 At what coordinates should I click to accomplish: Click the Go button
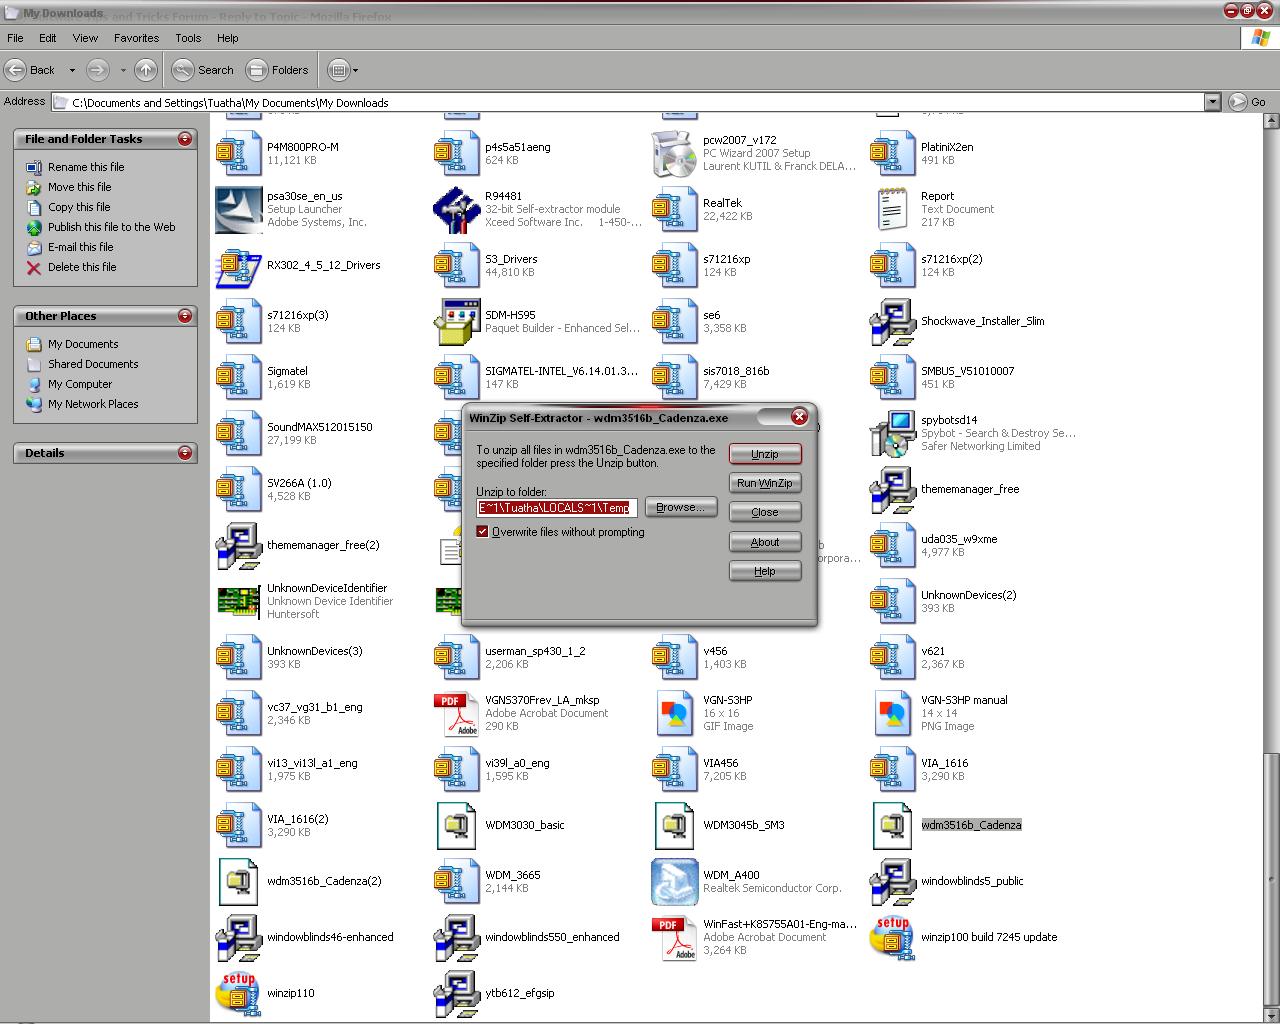[1248, 102]
